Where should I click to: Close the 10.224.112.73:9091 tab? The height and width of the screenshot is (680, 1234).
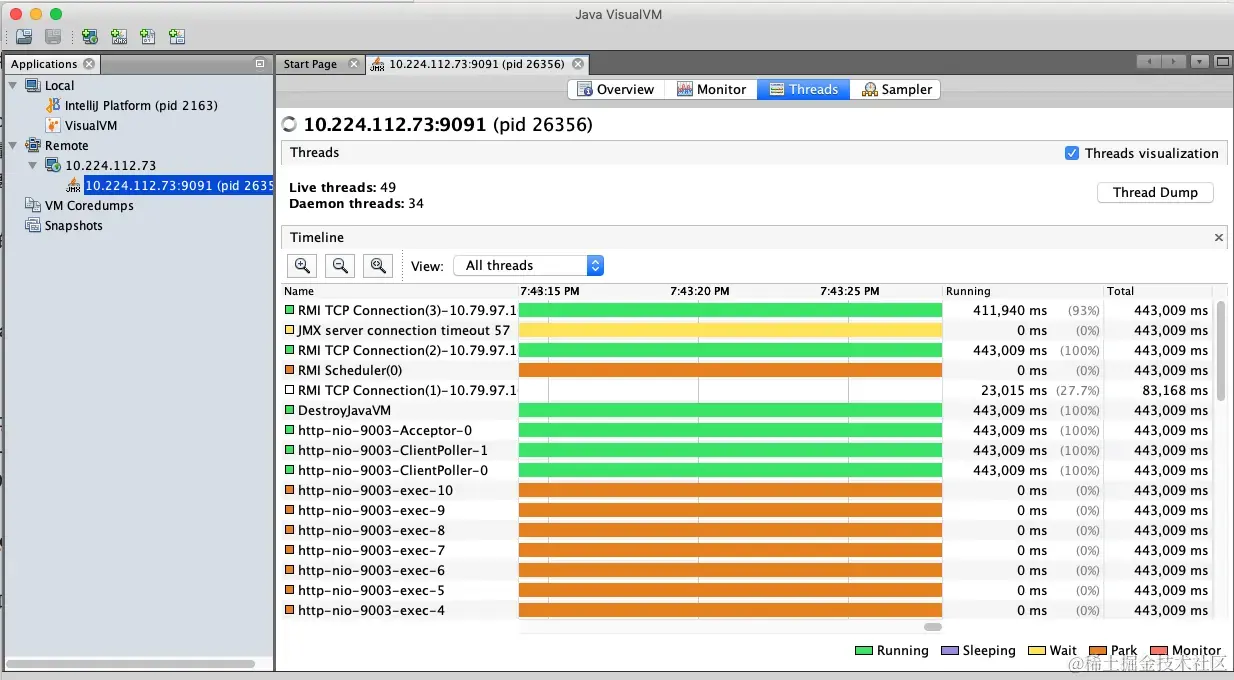577,63
